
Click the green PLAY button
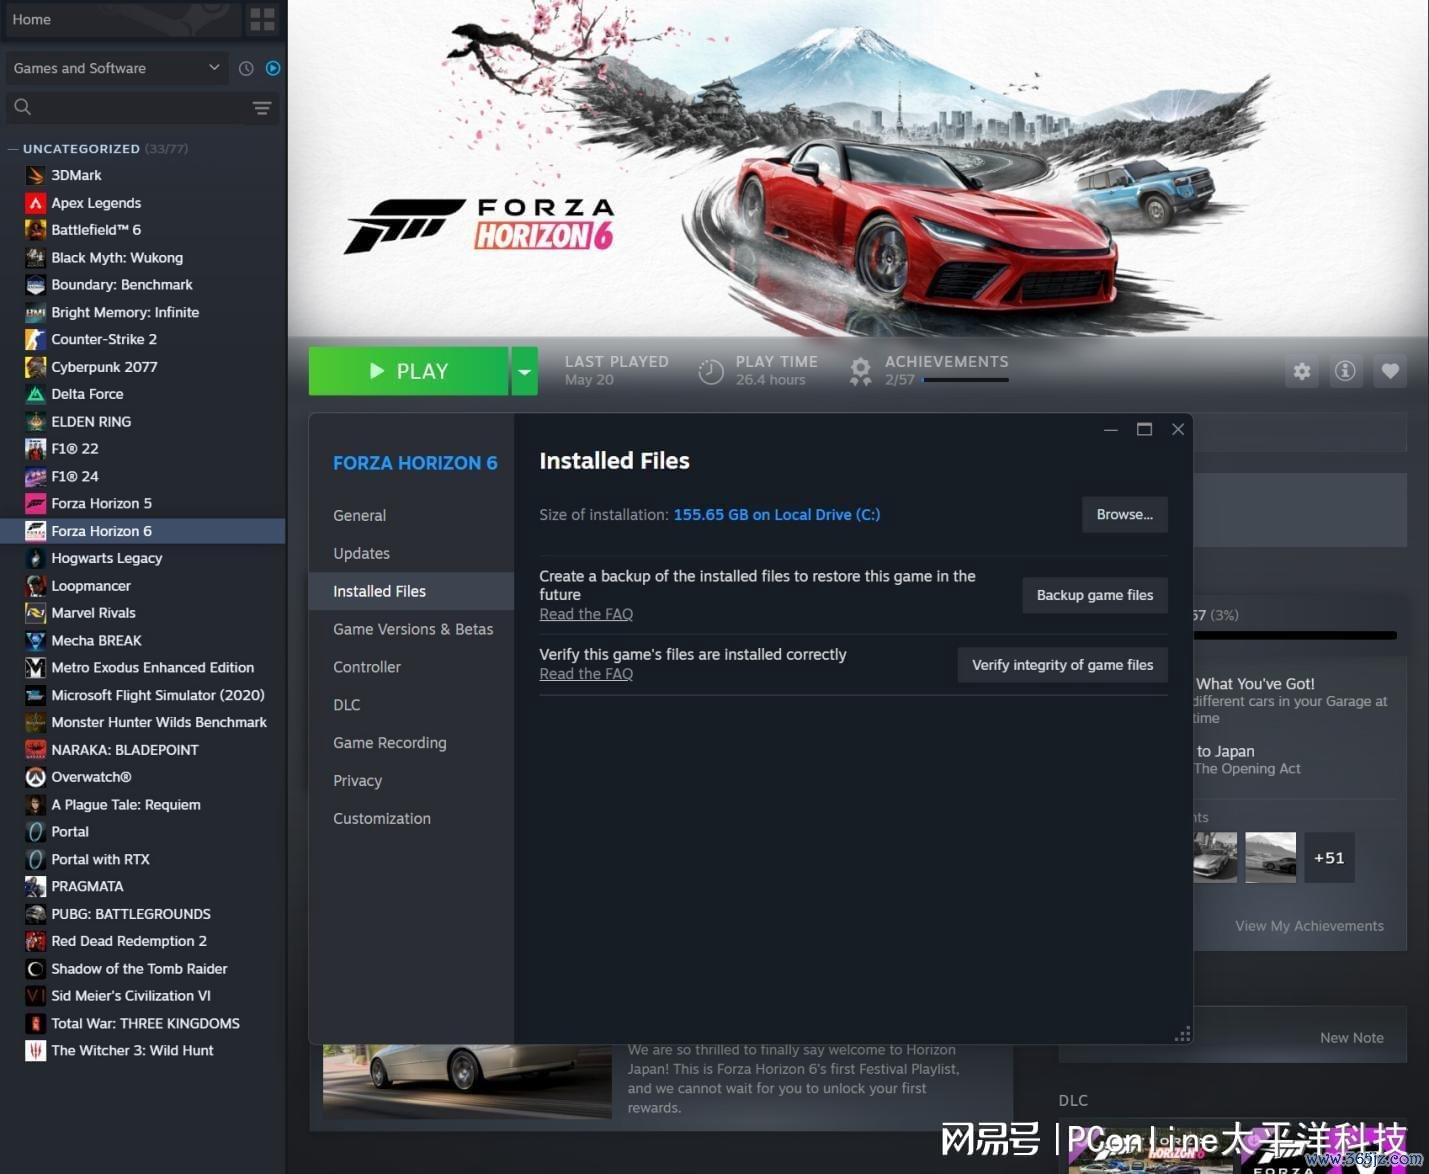(408, 371)
